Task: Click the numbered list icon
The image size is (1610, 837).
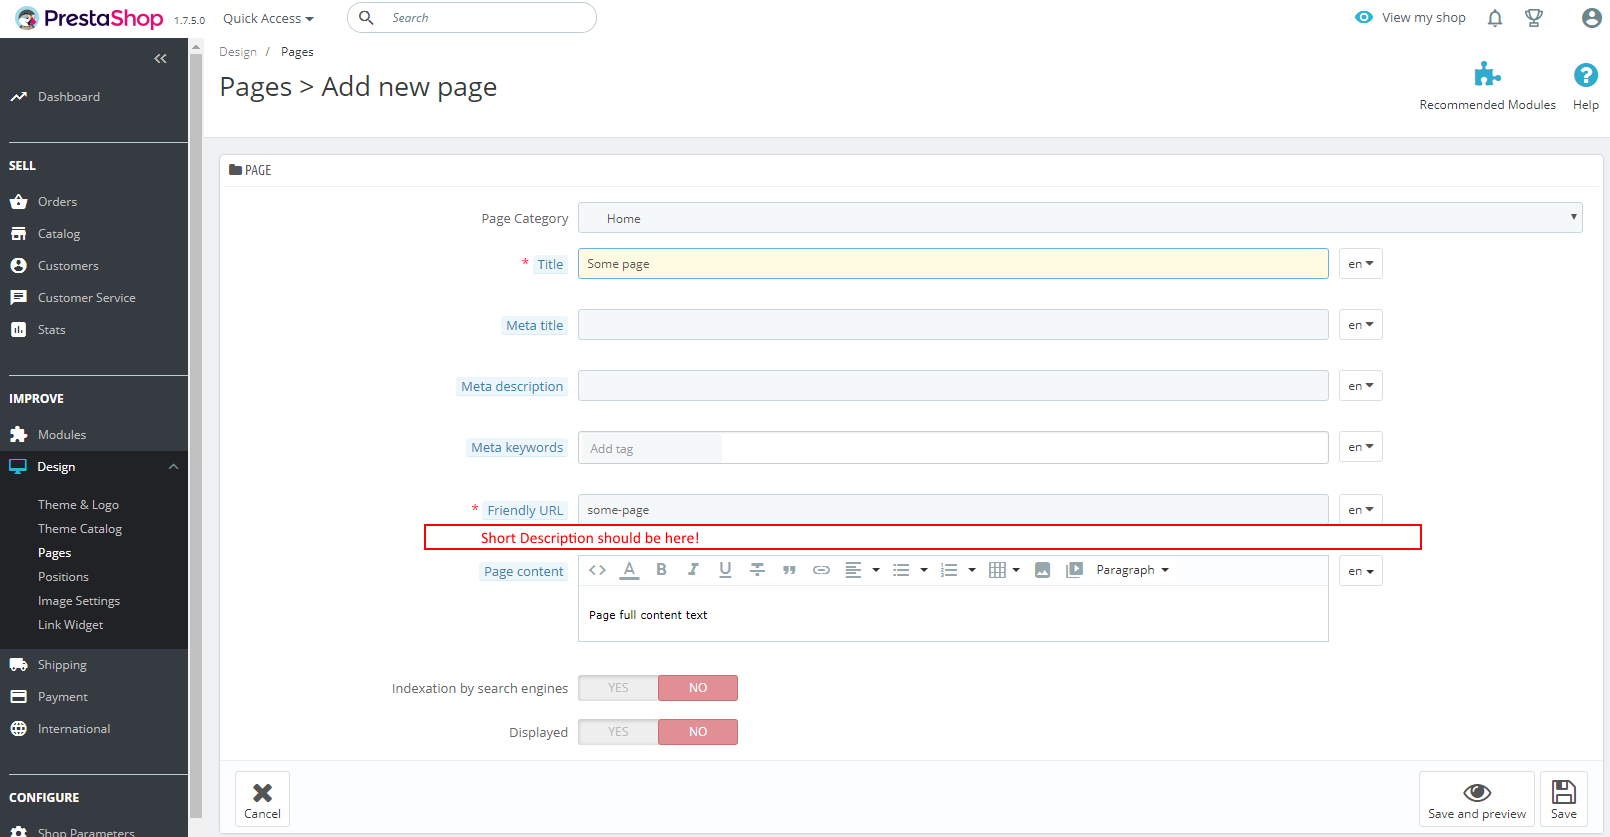Action: [x=949, y=570]
